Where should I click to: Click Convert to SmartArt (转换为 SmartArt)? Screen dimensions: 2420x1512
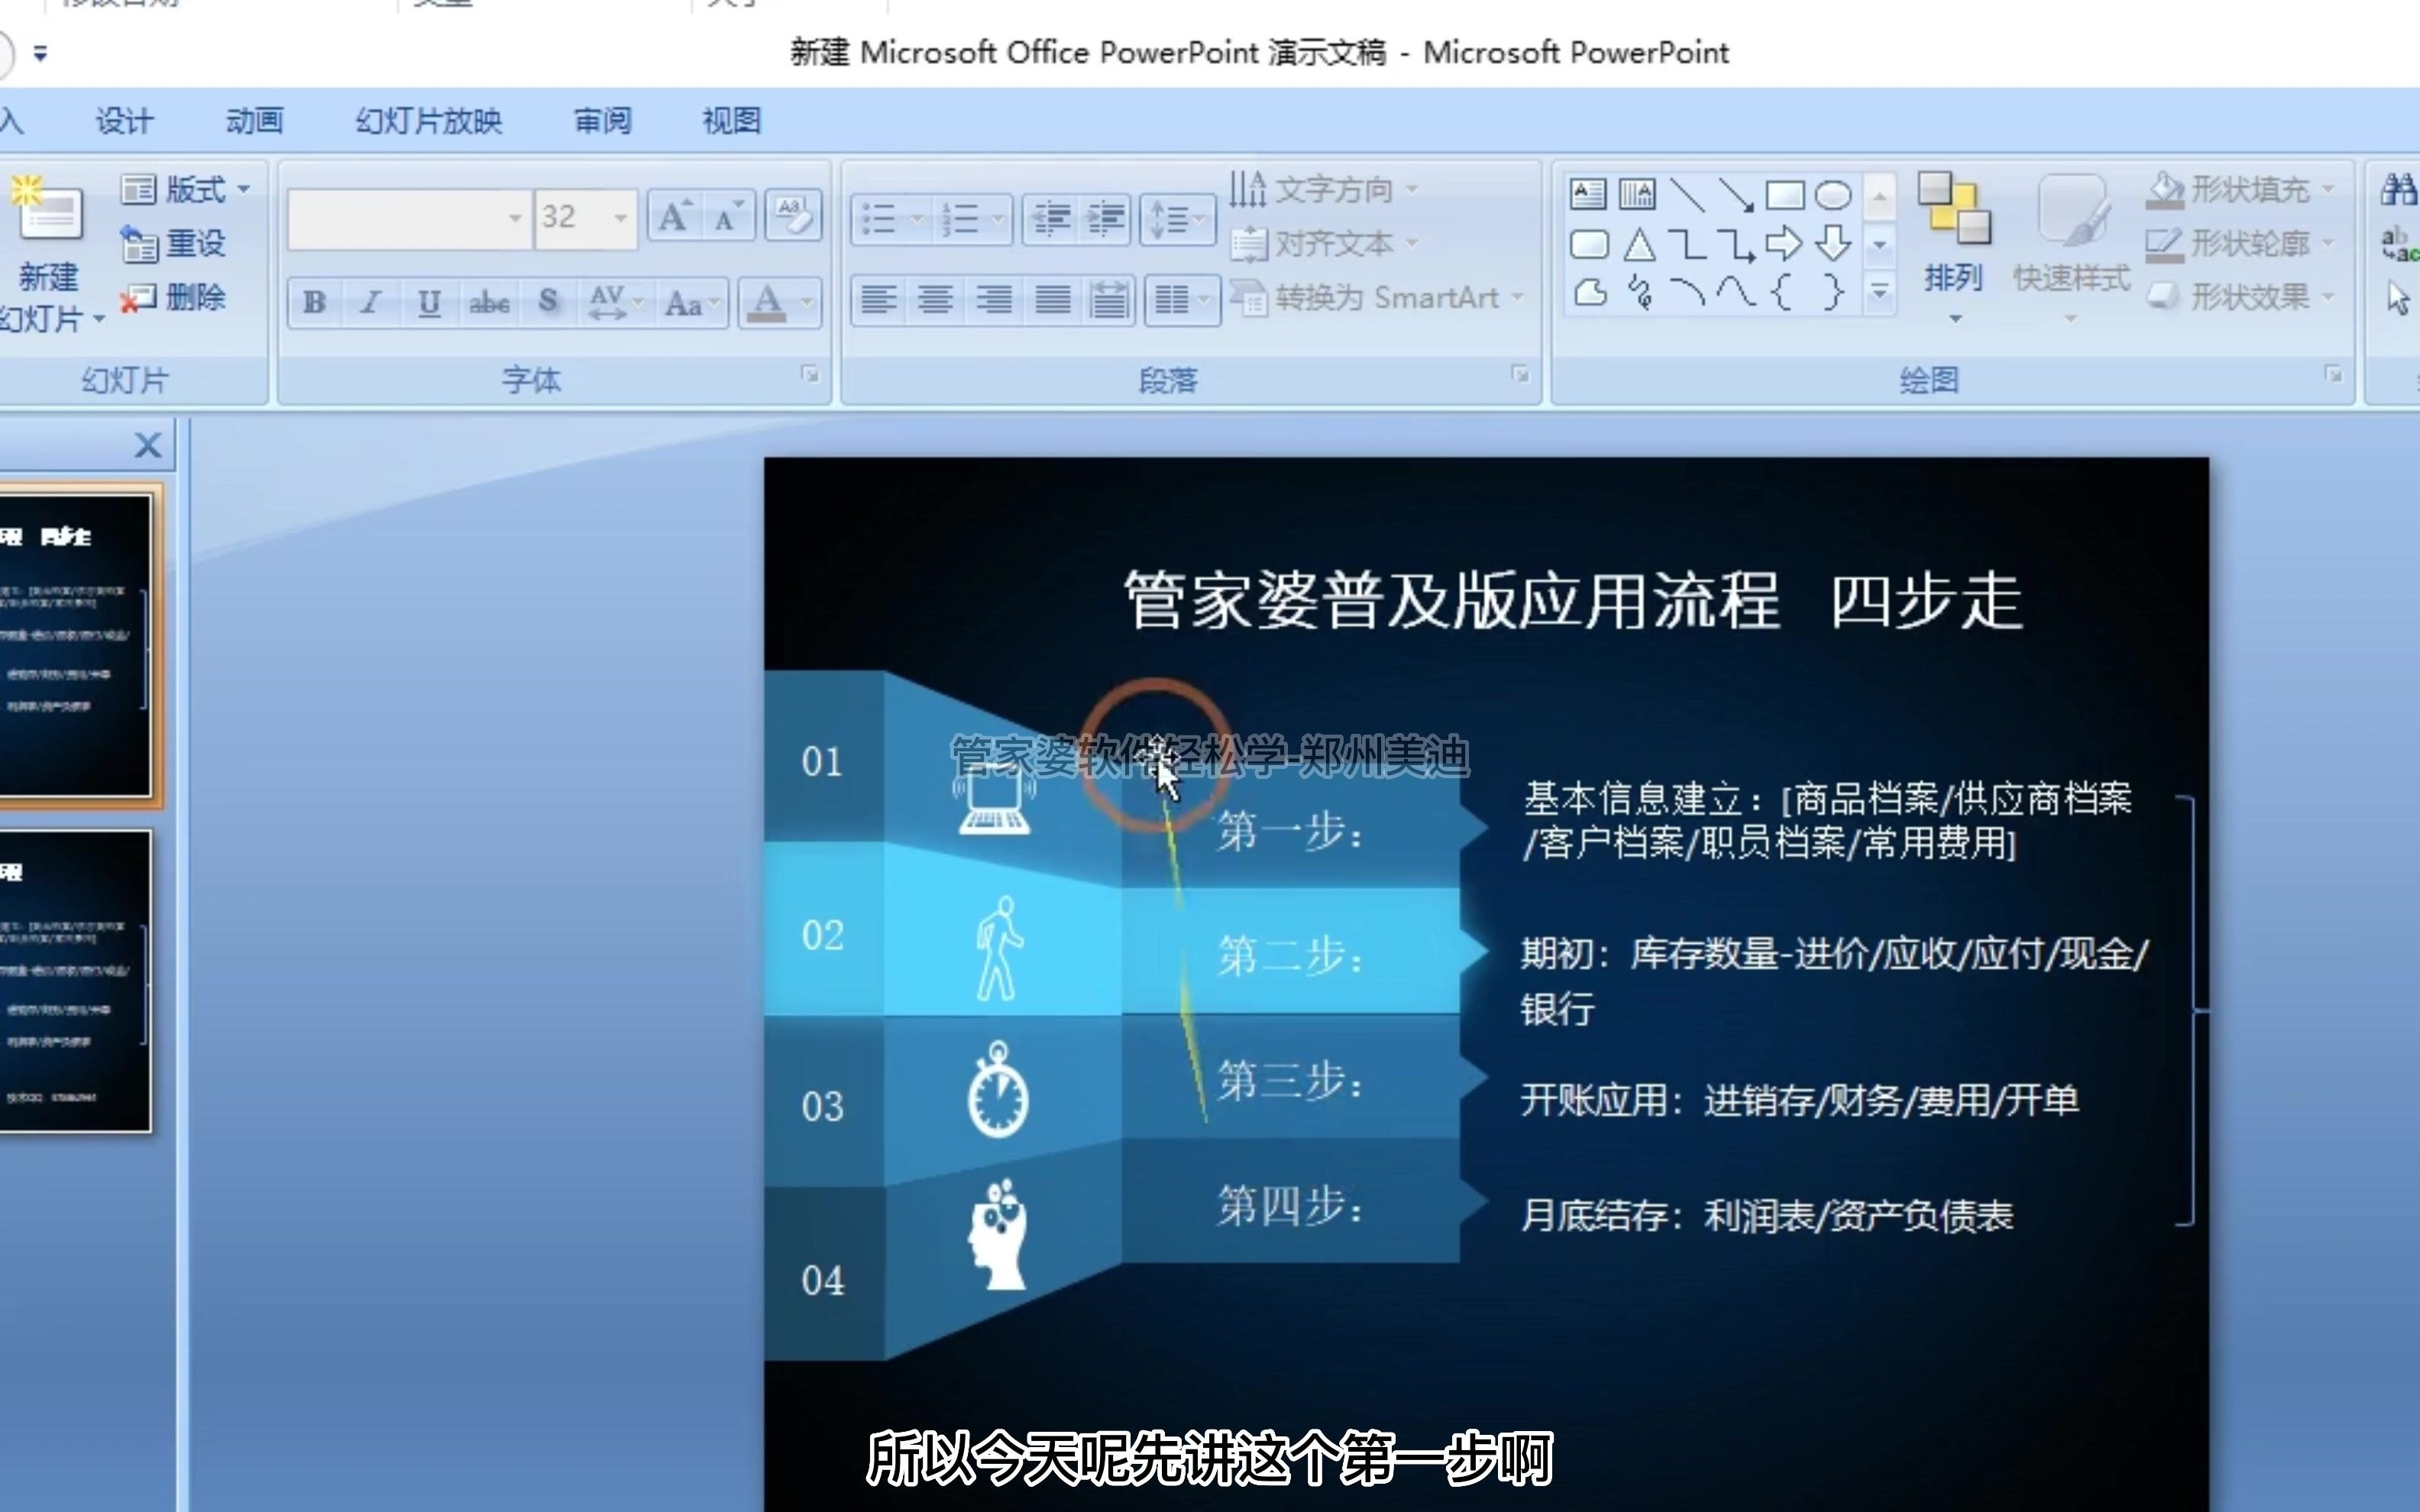click(x=1378, y=297)
